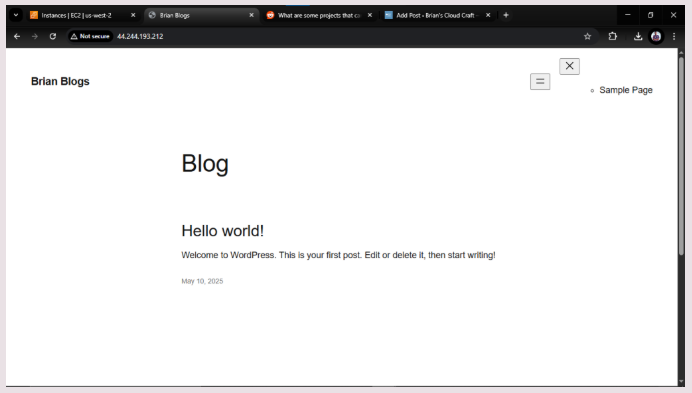Open the browser downloads icon

pyautogui.click(x=638, y=36)
